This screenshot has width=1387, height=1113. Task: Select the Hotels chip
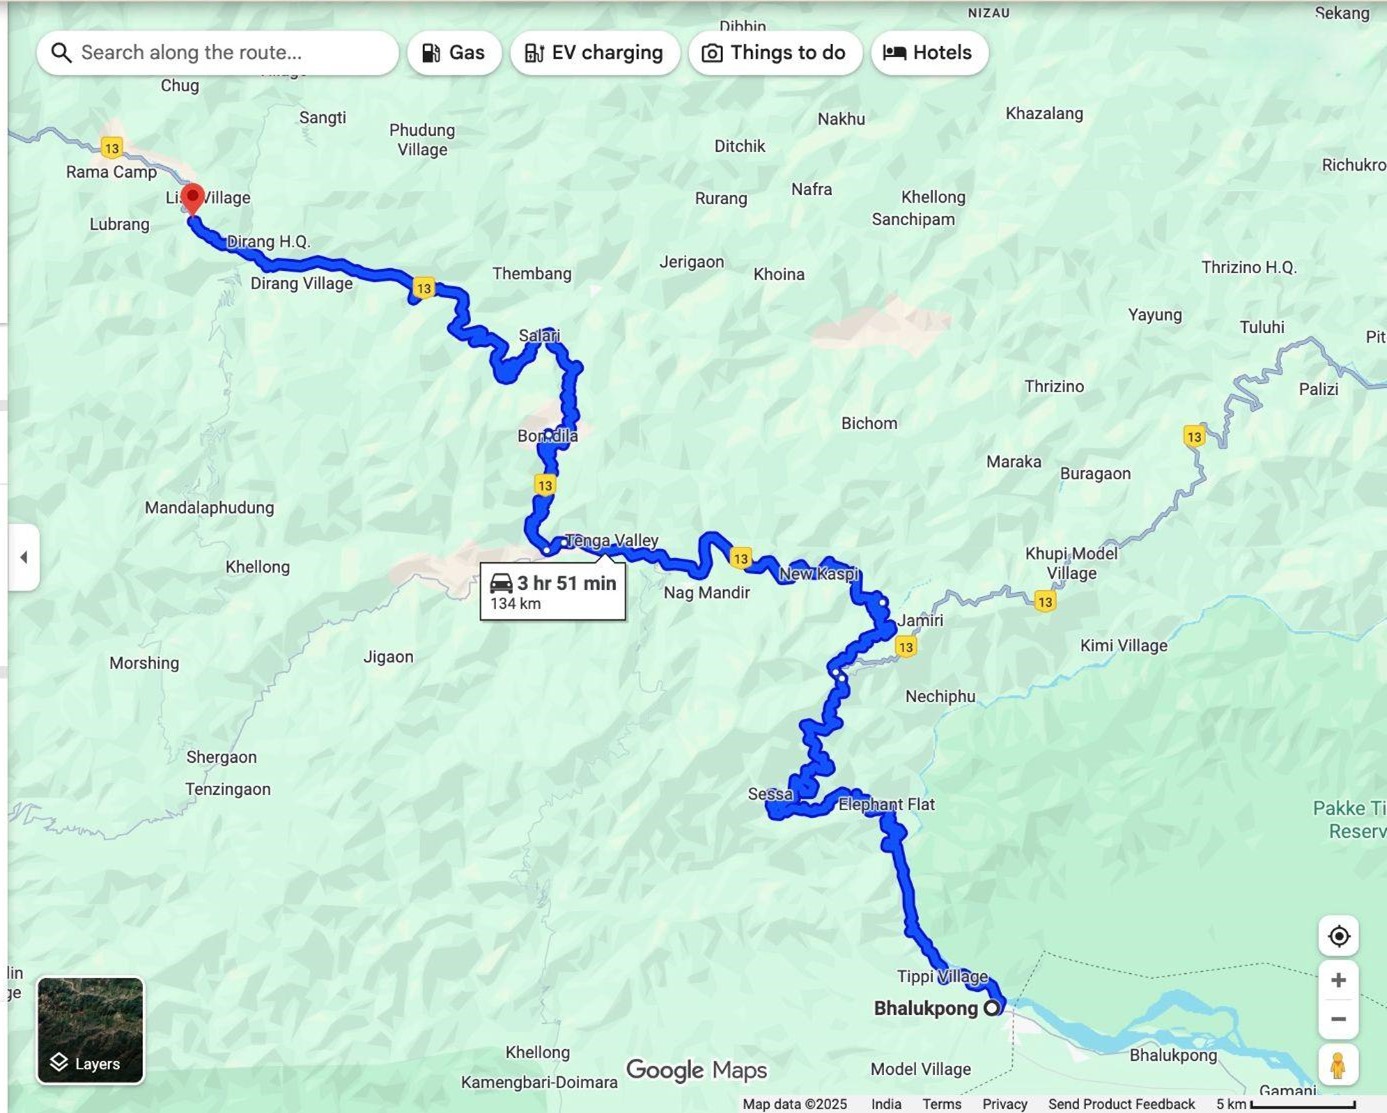click(929, 53)
